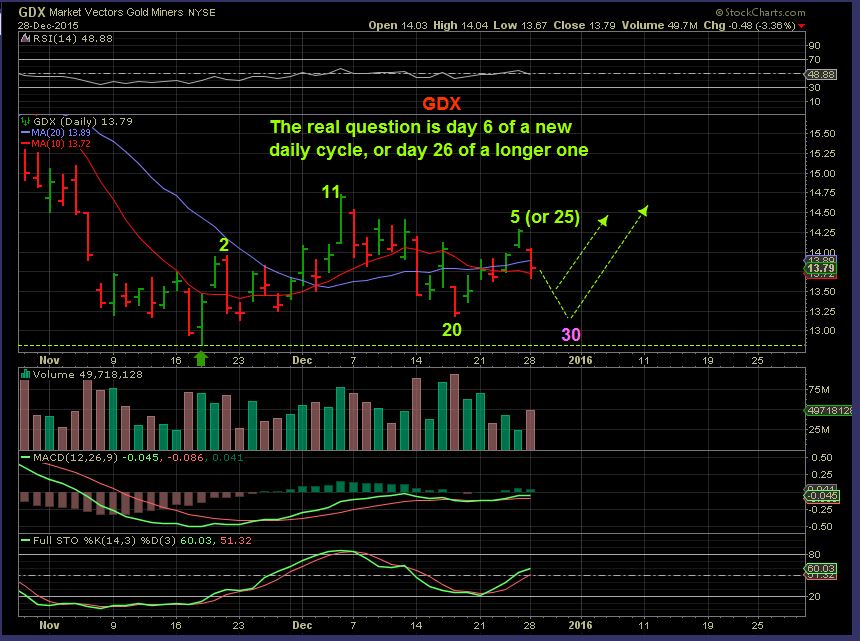Image resolution: width=860 pixels, height=641 pixels.
Task: Click the 'Market Vectors Gold Miners' name
Action: pyautogui.click(x=116, y=12)
